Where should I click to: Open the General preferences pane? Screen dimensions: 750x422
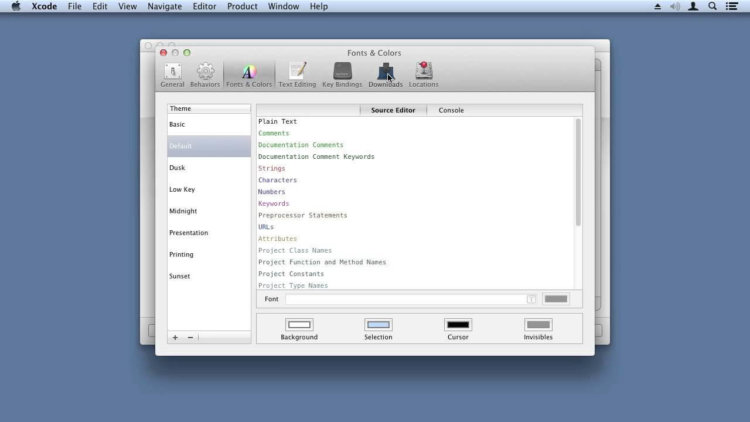[x=172, y=75]
